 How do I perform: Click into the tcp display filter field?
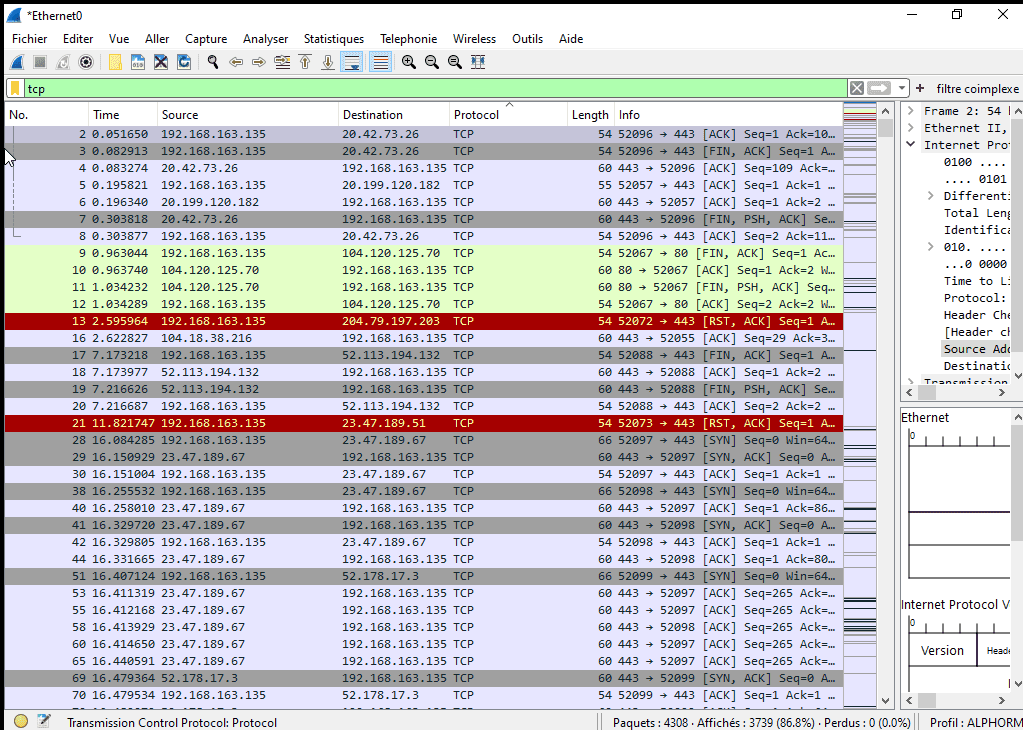(436, 88)
